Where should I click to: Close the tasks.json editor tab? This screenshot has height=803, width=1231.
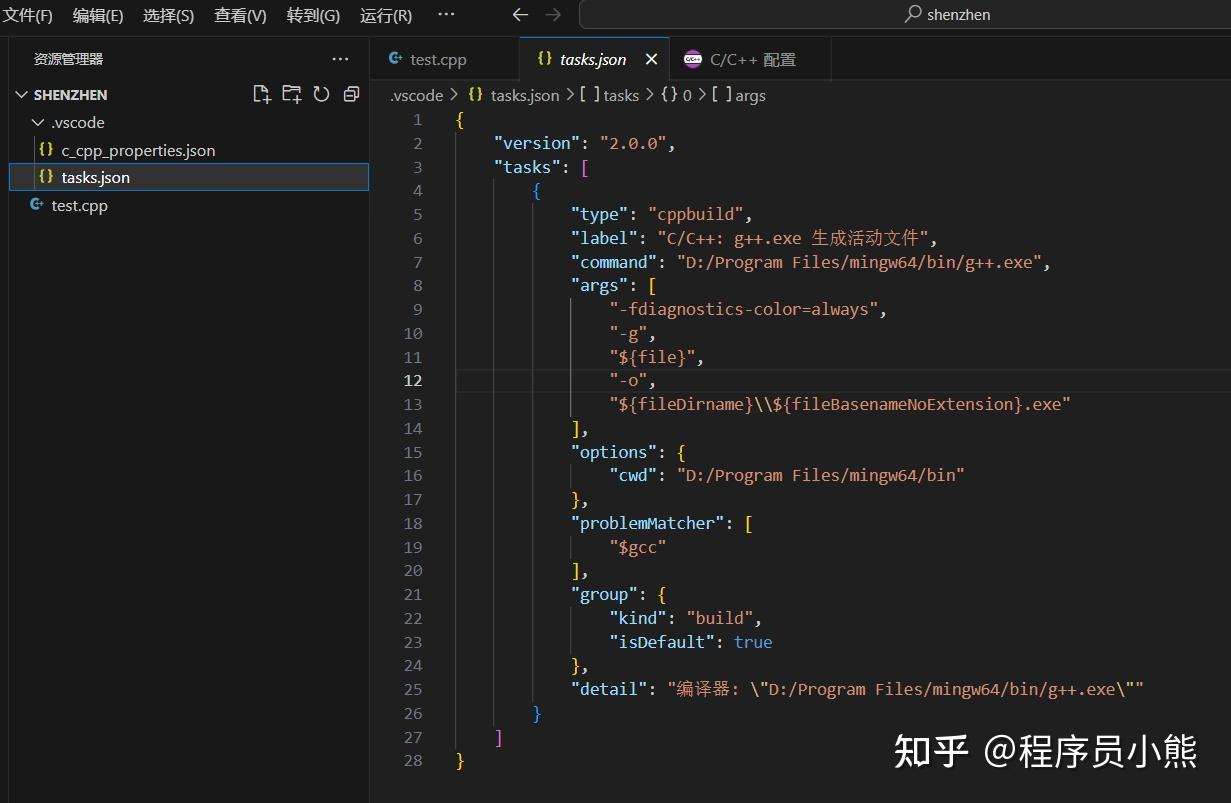(651, 59)
